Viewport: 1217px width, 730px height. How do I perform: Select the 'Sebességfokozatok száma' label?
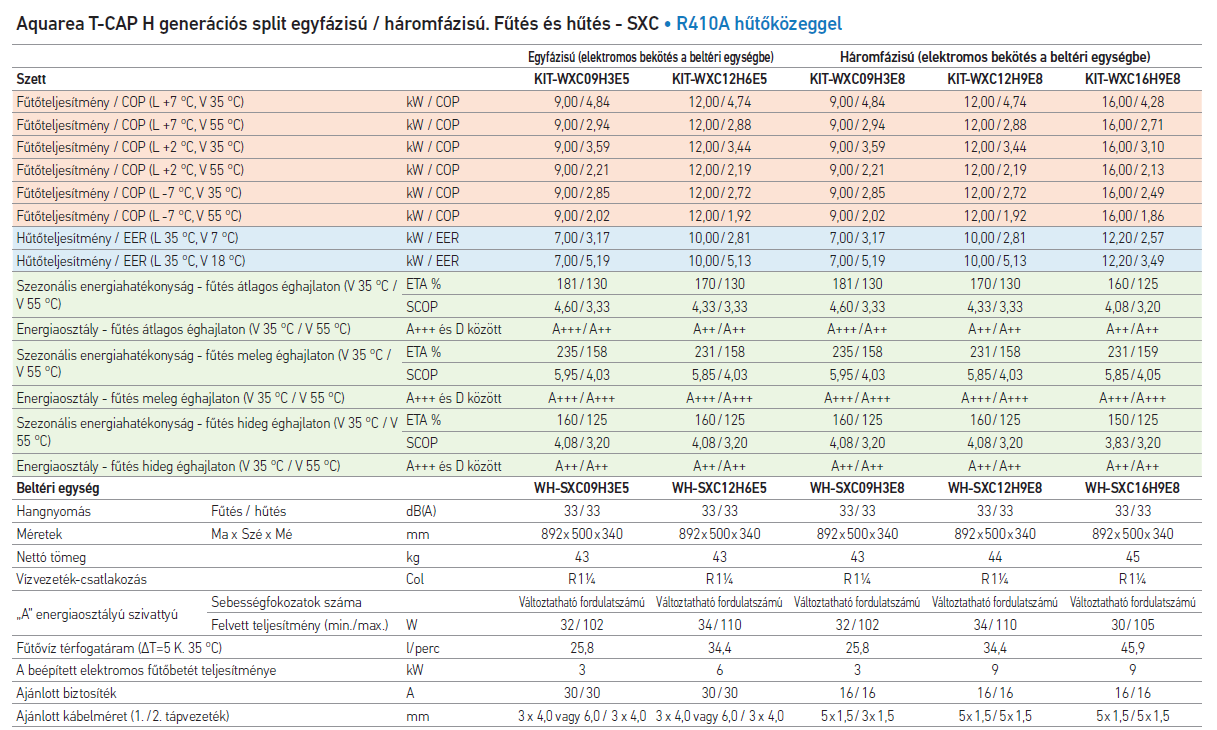pyautogui.click(x=286, y=602)
